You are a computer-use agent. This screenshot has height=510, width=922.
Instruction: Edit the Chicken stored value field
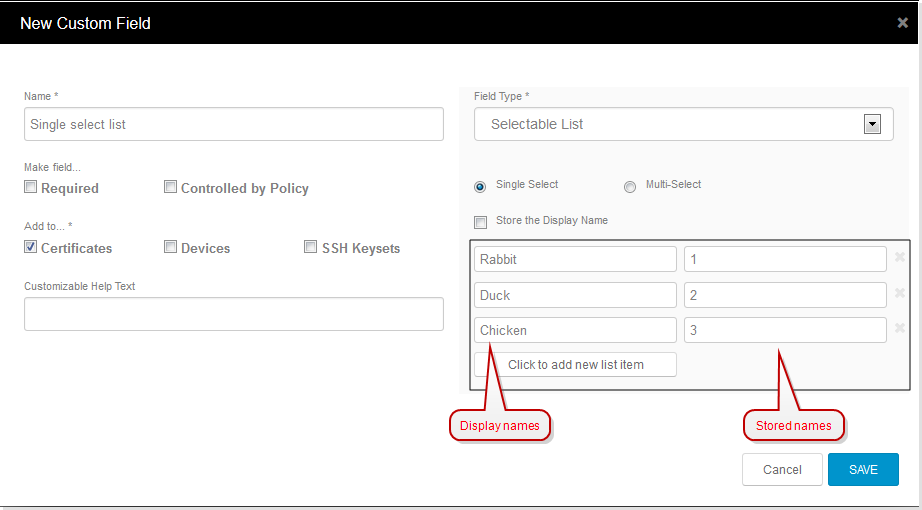785,330
